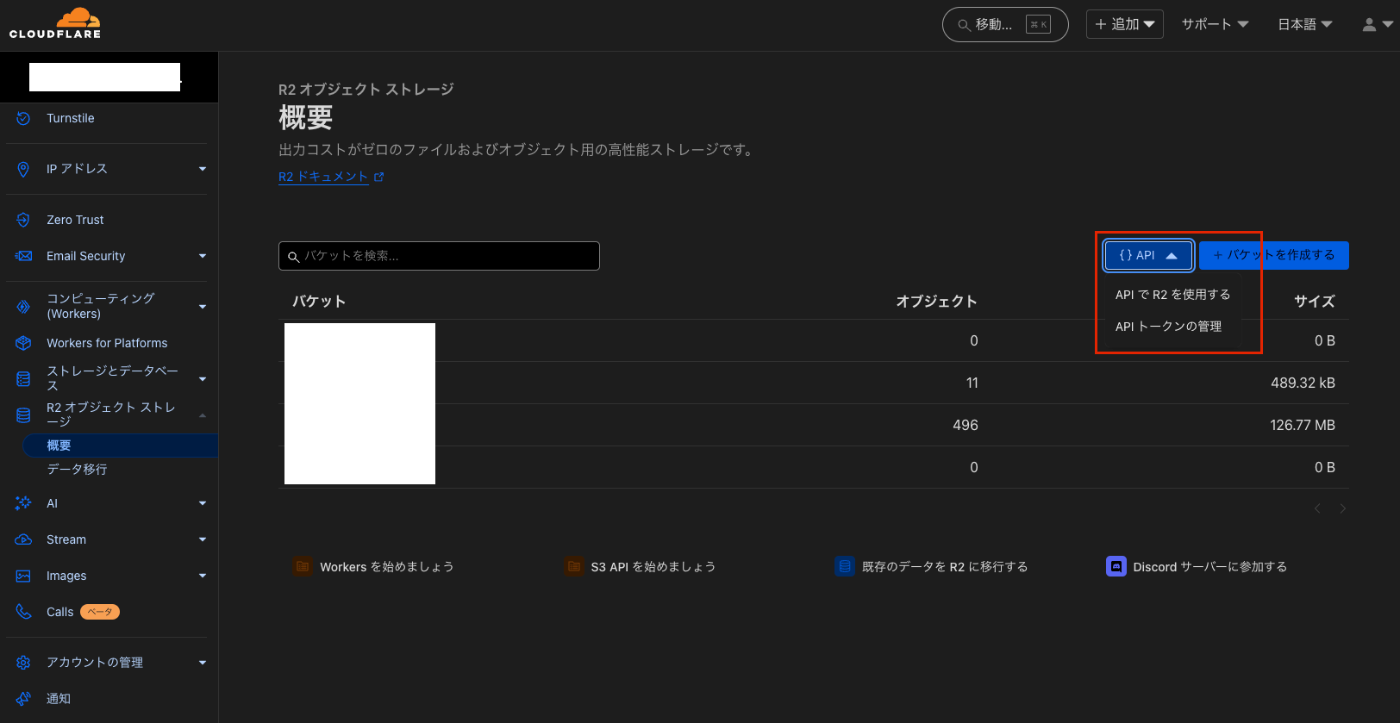The image size is (1400, 723).
Task: Click the Cloudflare logo
Action: (55, 22)
